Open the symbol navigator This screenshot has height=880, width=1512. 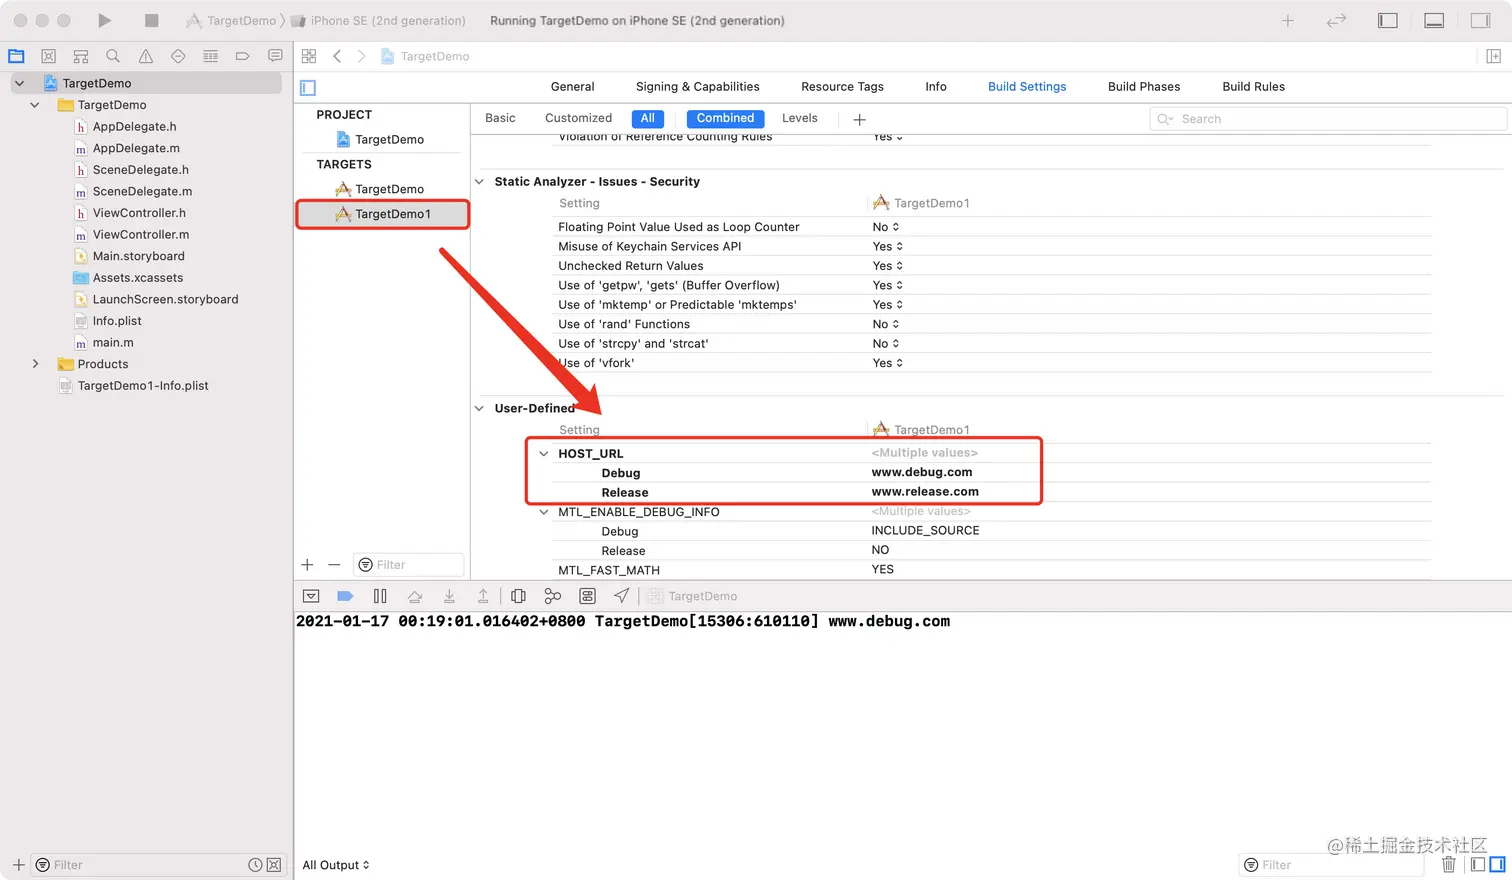(81, 56)
